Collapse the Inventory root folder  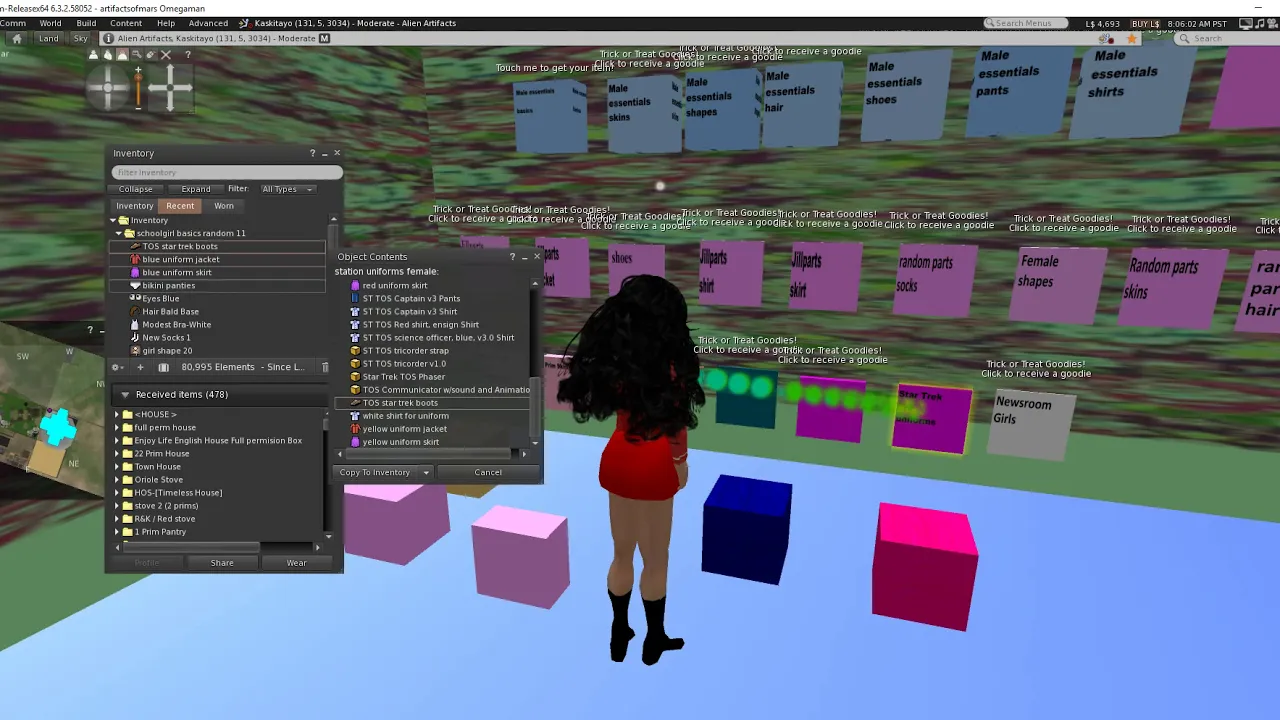click(x=113, y=220)
